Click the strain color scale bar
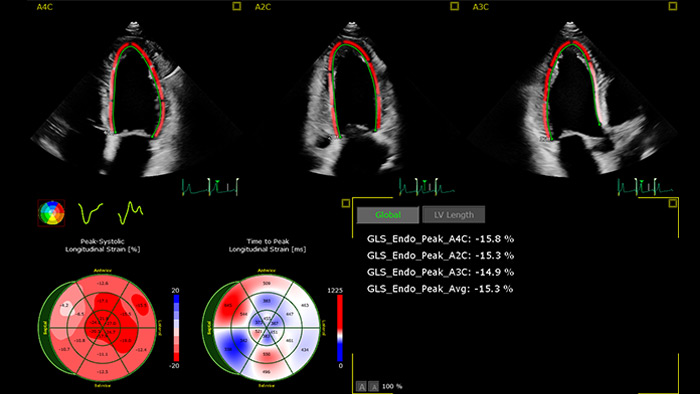 coord(176,328)
